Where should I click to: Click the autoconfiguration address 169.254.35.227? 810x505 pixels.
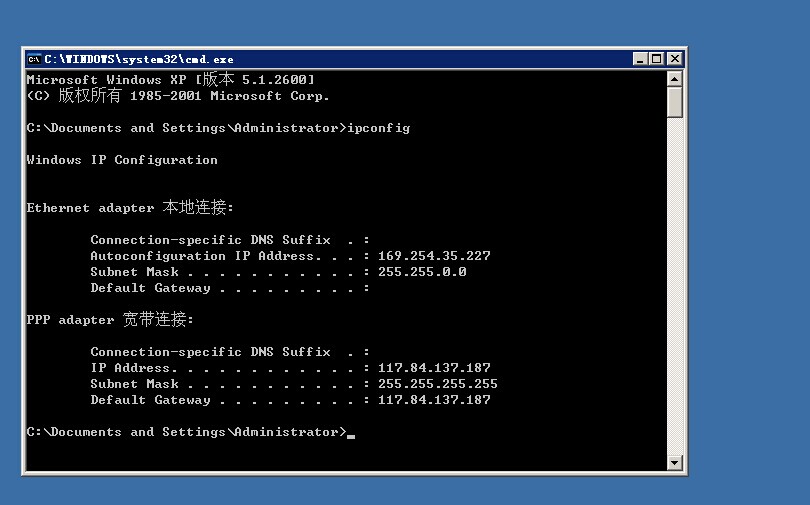click(434, 256)
